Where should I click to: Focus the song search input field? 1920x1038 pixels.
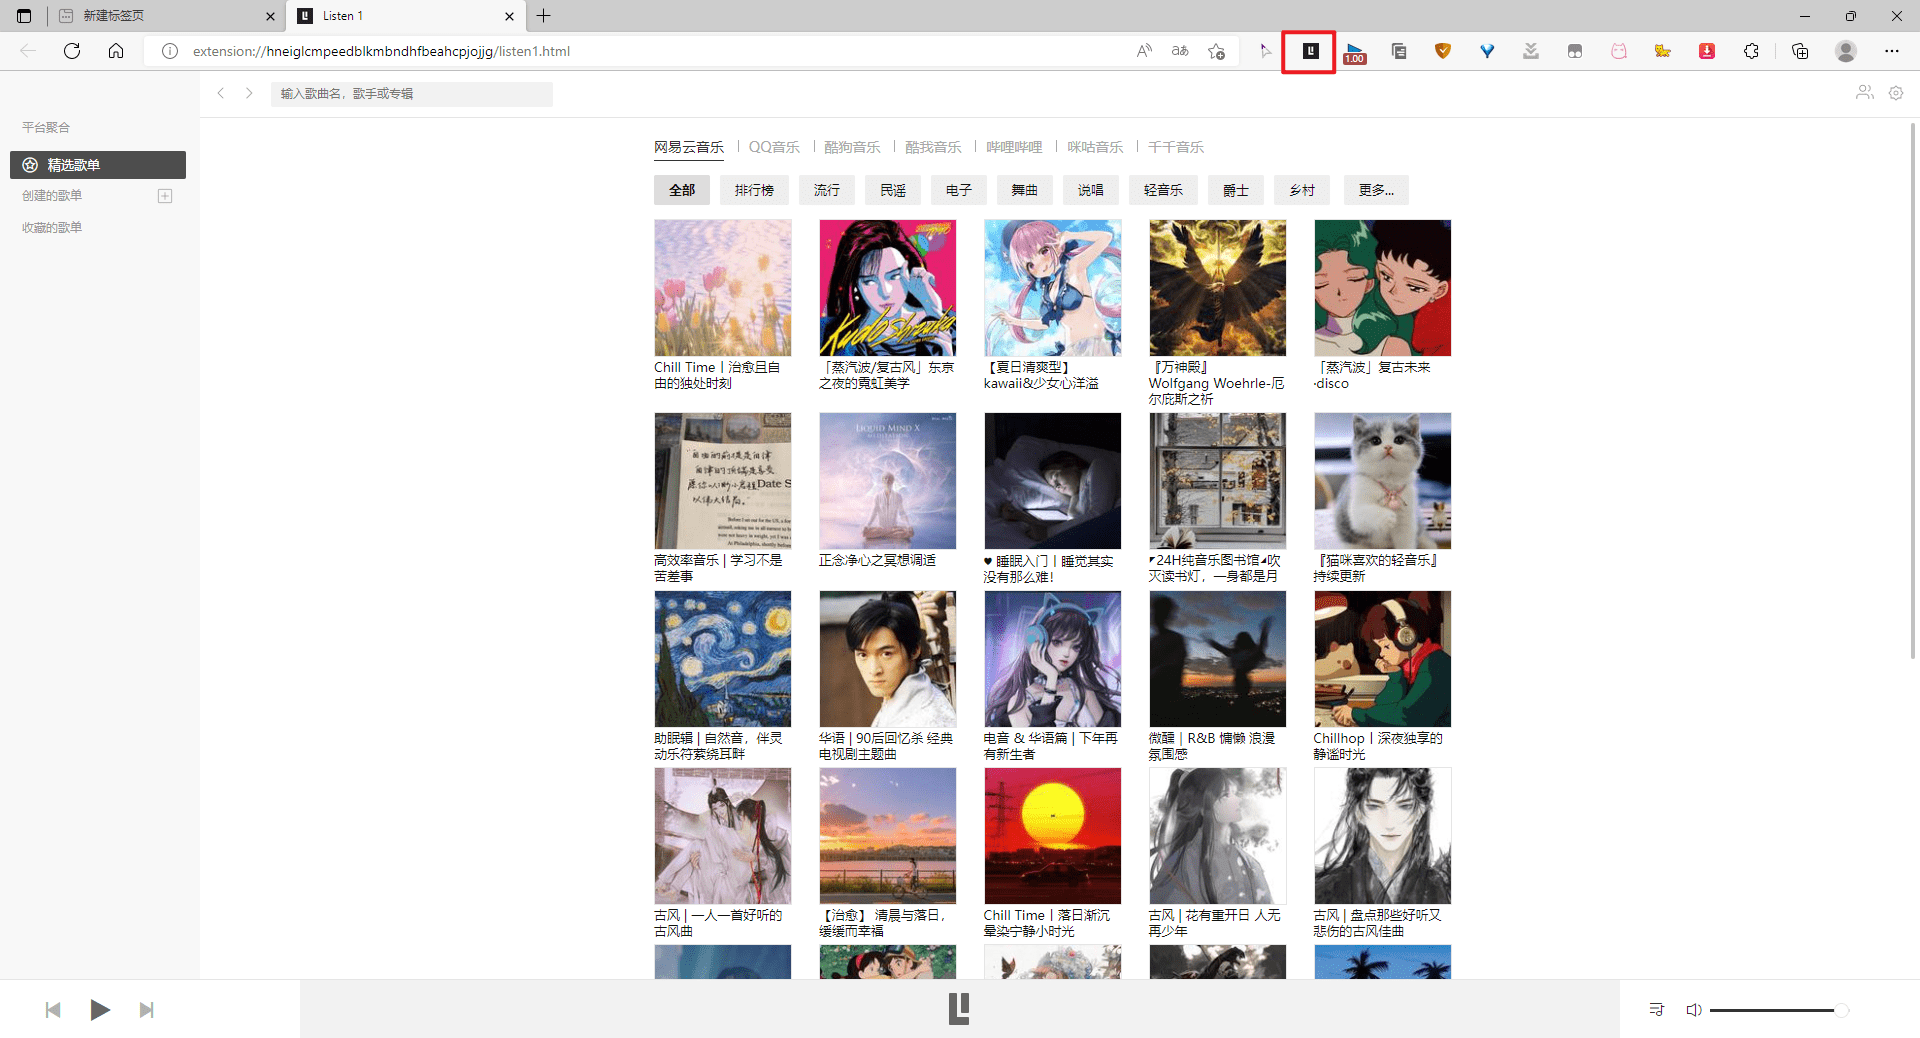point(411,94)
